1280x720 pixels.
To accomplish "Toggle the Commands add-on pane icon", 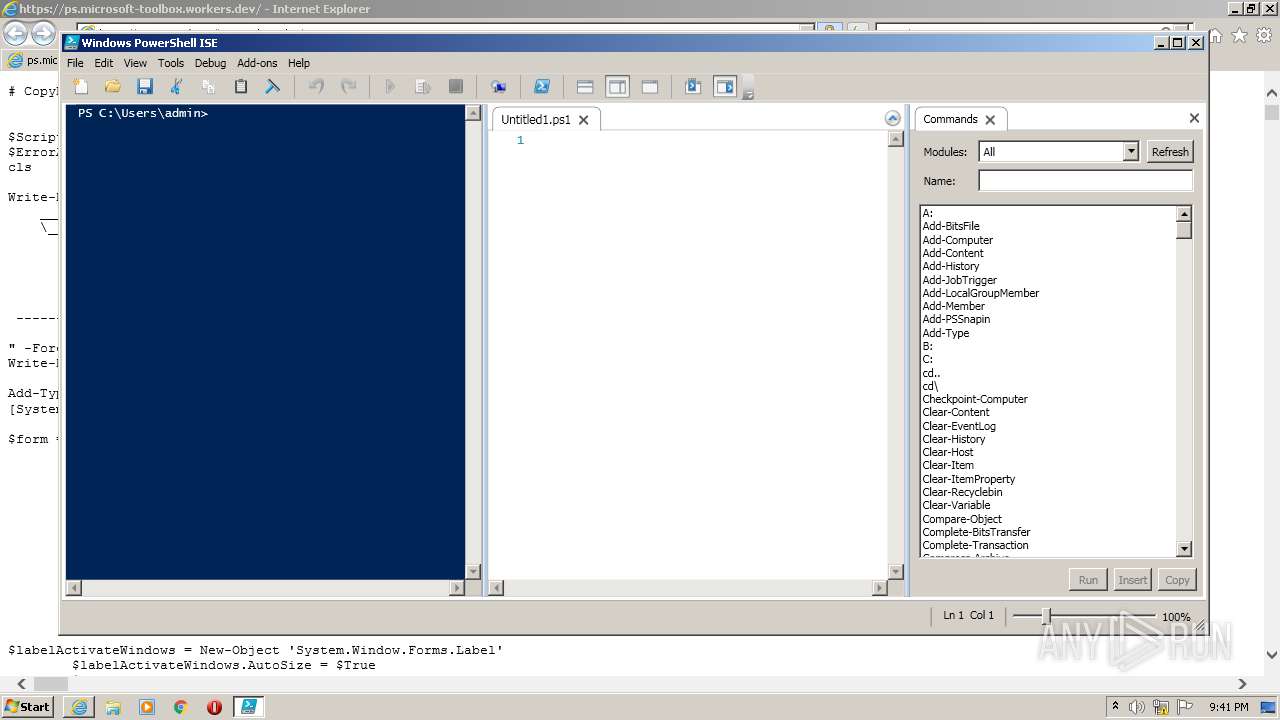I will (725, 87).
